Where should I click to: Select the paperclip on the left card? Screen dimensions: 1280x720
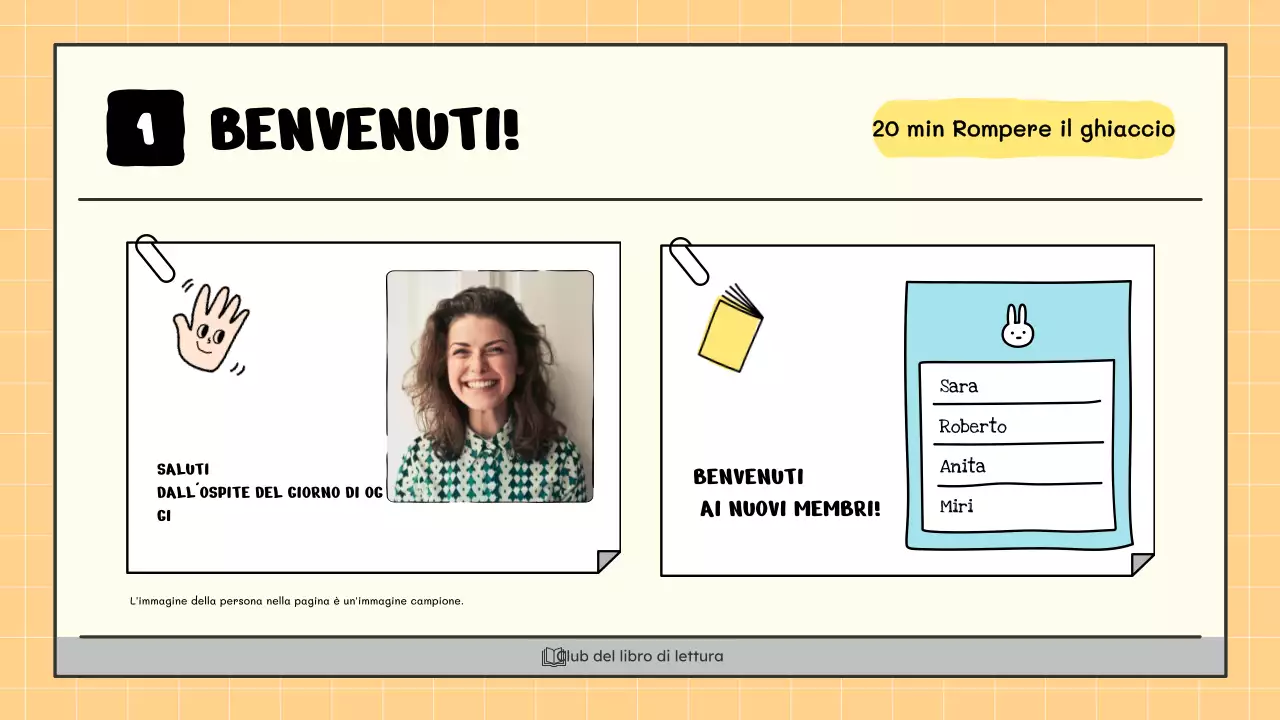tap(154, 258)
